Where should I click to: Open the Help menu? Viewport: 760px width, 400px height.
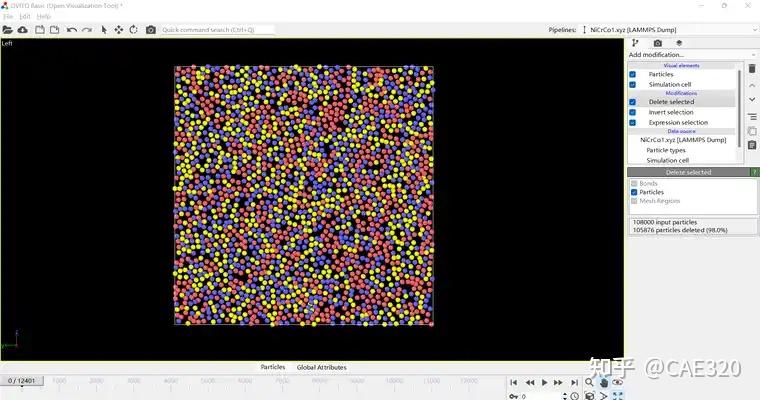pos(44,16)
